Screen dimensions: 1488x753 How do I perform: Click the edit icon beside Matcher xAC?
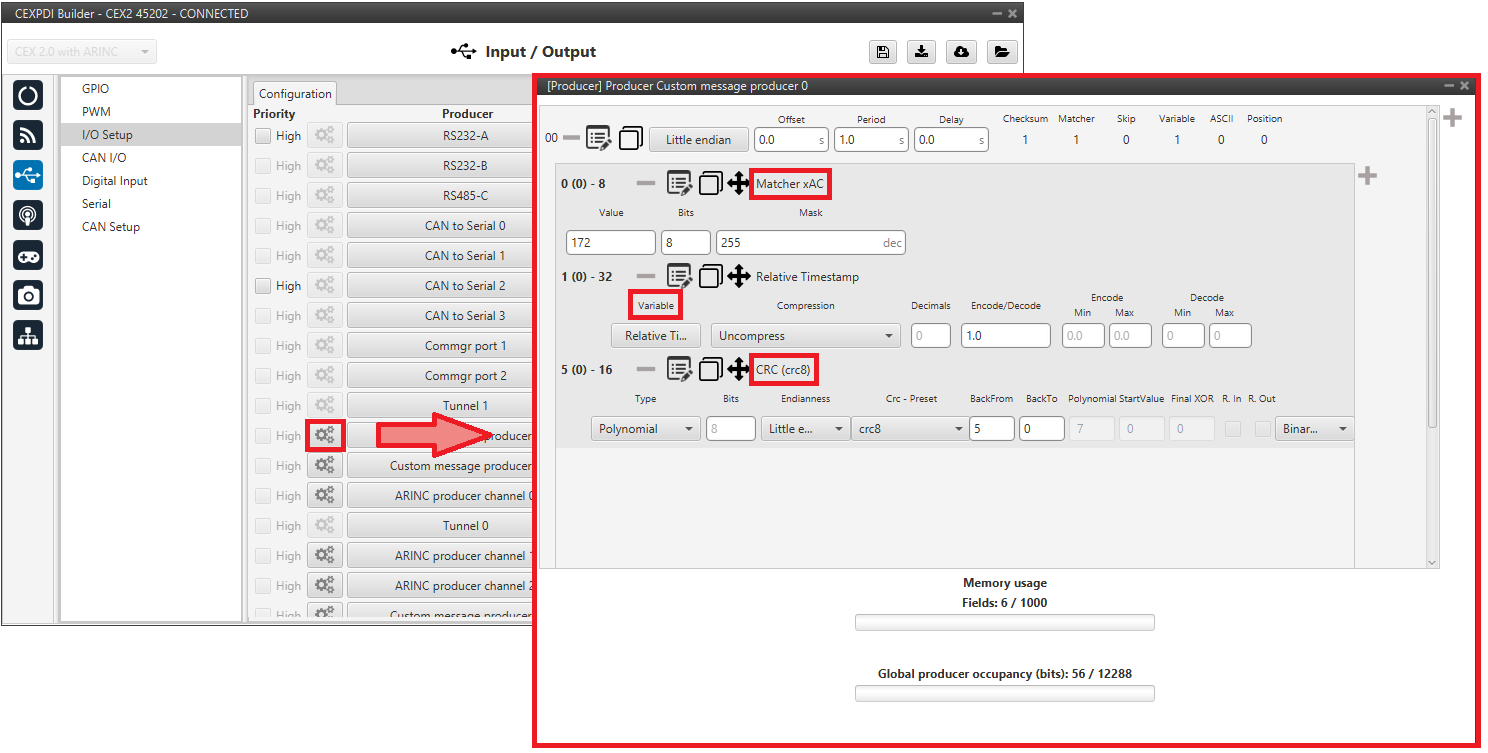pyautogui.click(x=679, y=184)
